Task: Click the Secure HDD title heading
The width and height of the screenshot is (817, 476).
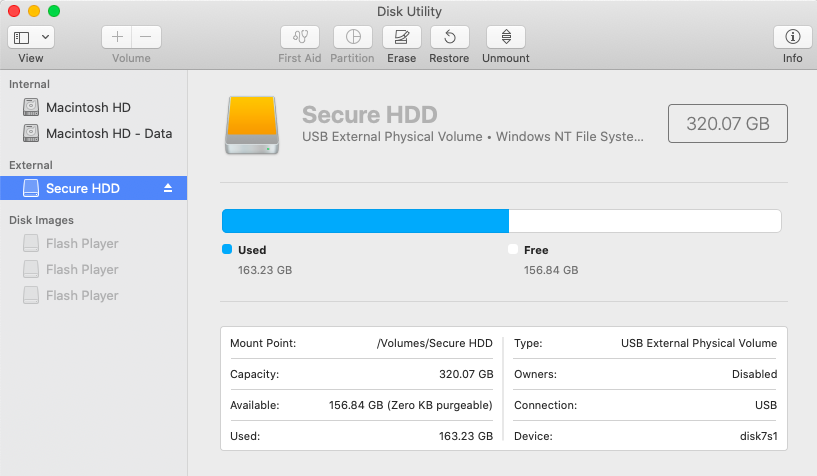Action: (369, 115)
